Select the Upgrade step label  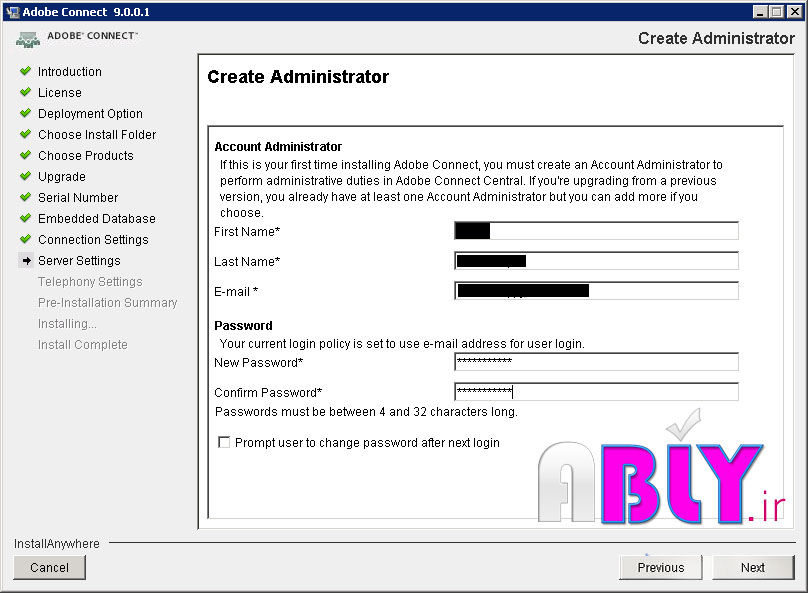[x=62, y=177]
